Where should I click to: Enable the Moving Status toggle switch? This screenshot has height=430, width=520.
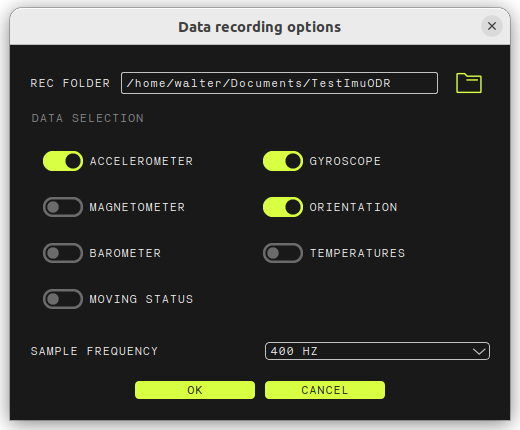tap(63, 299)
